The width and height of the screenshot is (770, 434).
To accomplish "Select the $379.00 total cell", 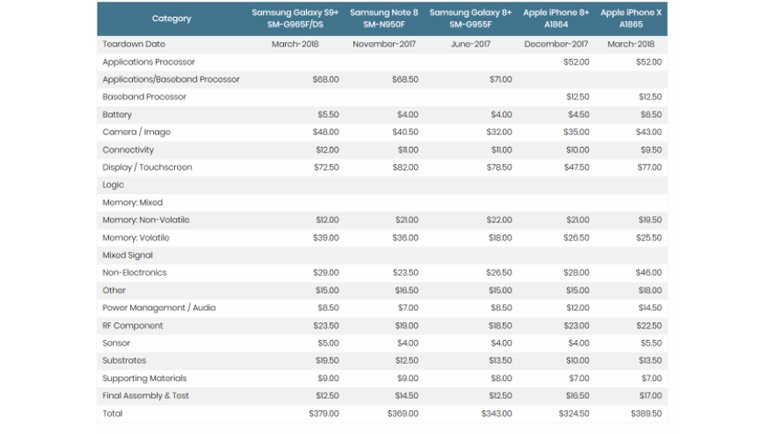I will click(x=323, y=413).
